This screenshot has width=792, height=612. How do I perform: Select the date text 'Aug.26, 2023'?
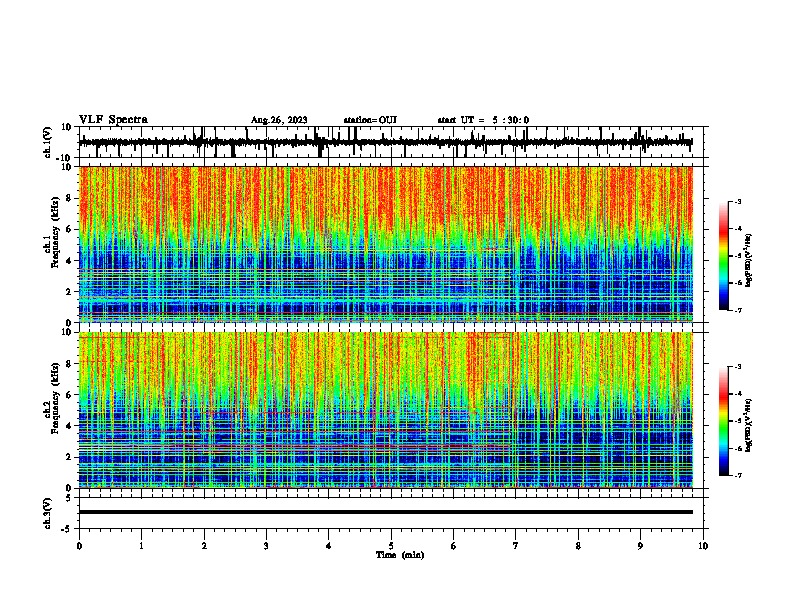(279, 120)
